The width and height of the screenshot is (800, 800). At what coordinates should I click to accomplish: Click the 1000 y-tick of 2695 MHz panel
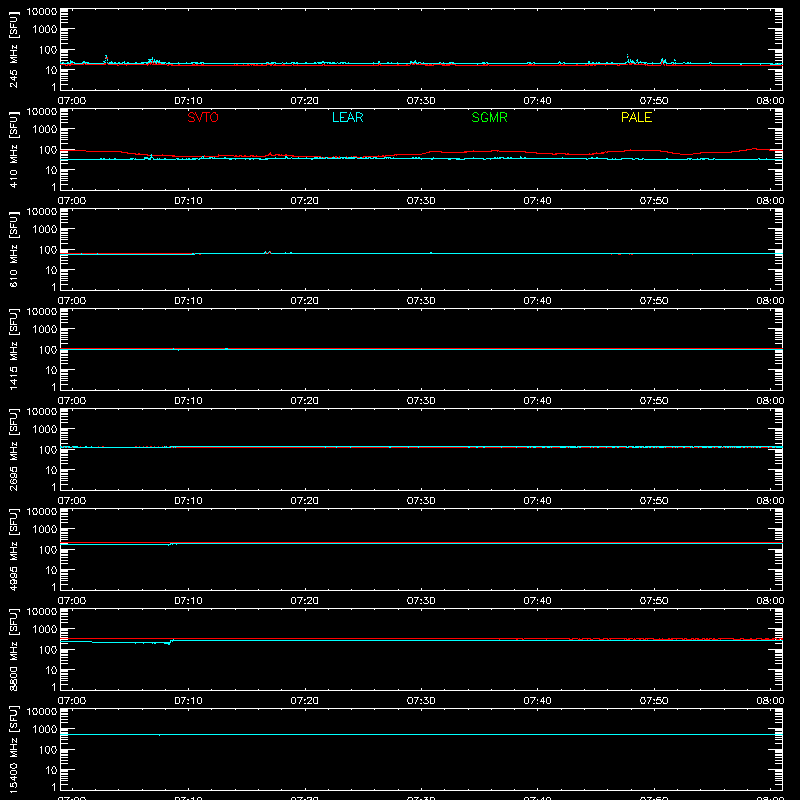pyautogui.click(x=45, y=429)
